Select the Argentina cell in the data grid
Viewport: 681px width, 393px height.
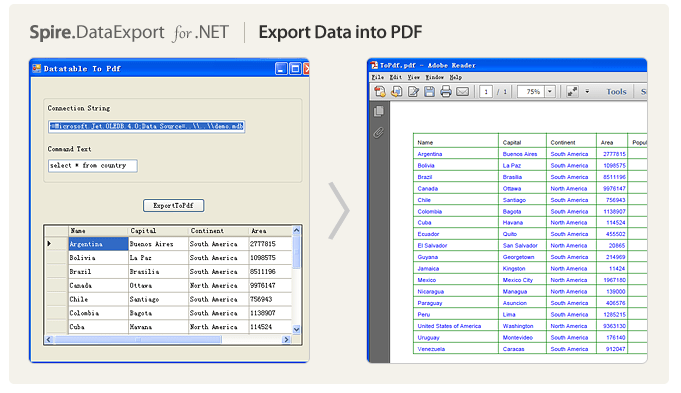coord(98,244)
